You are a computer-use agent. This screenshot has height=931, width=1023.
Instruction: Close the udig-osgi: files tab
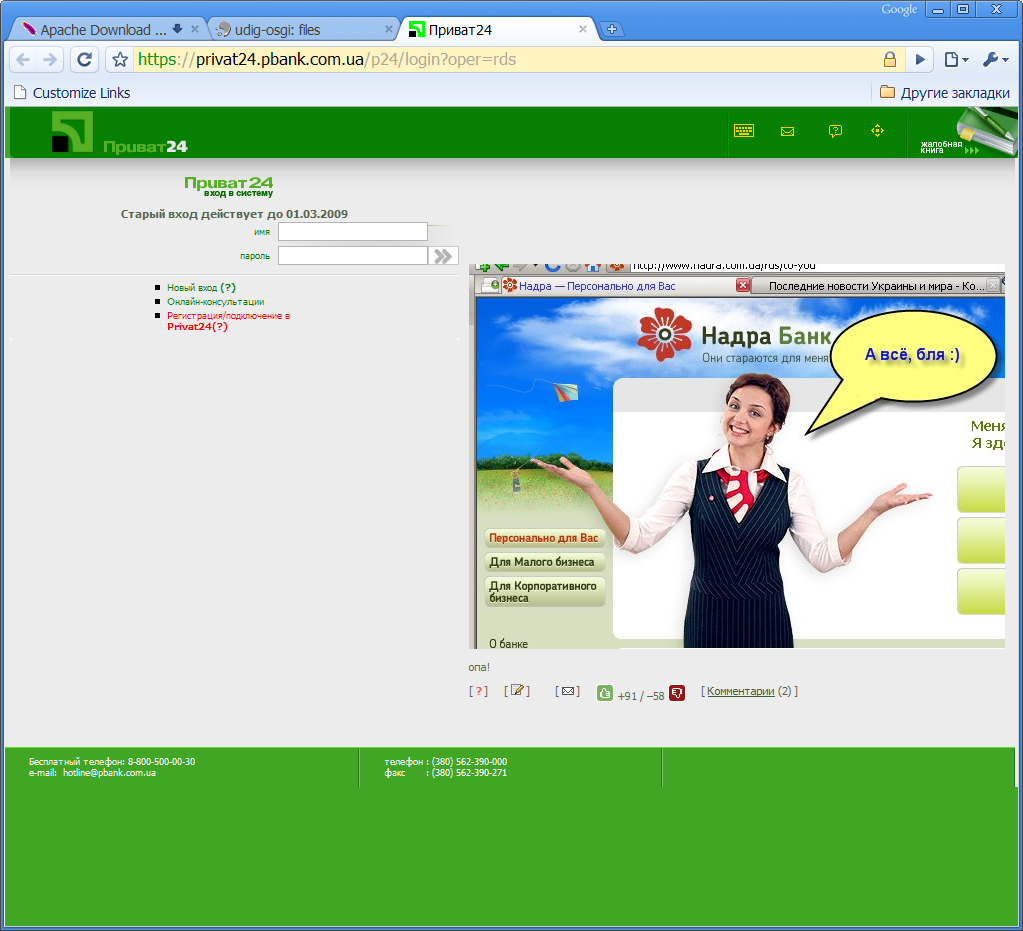pyautogui.click(x=389, y=29)
